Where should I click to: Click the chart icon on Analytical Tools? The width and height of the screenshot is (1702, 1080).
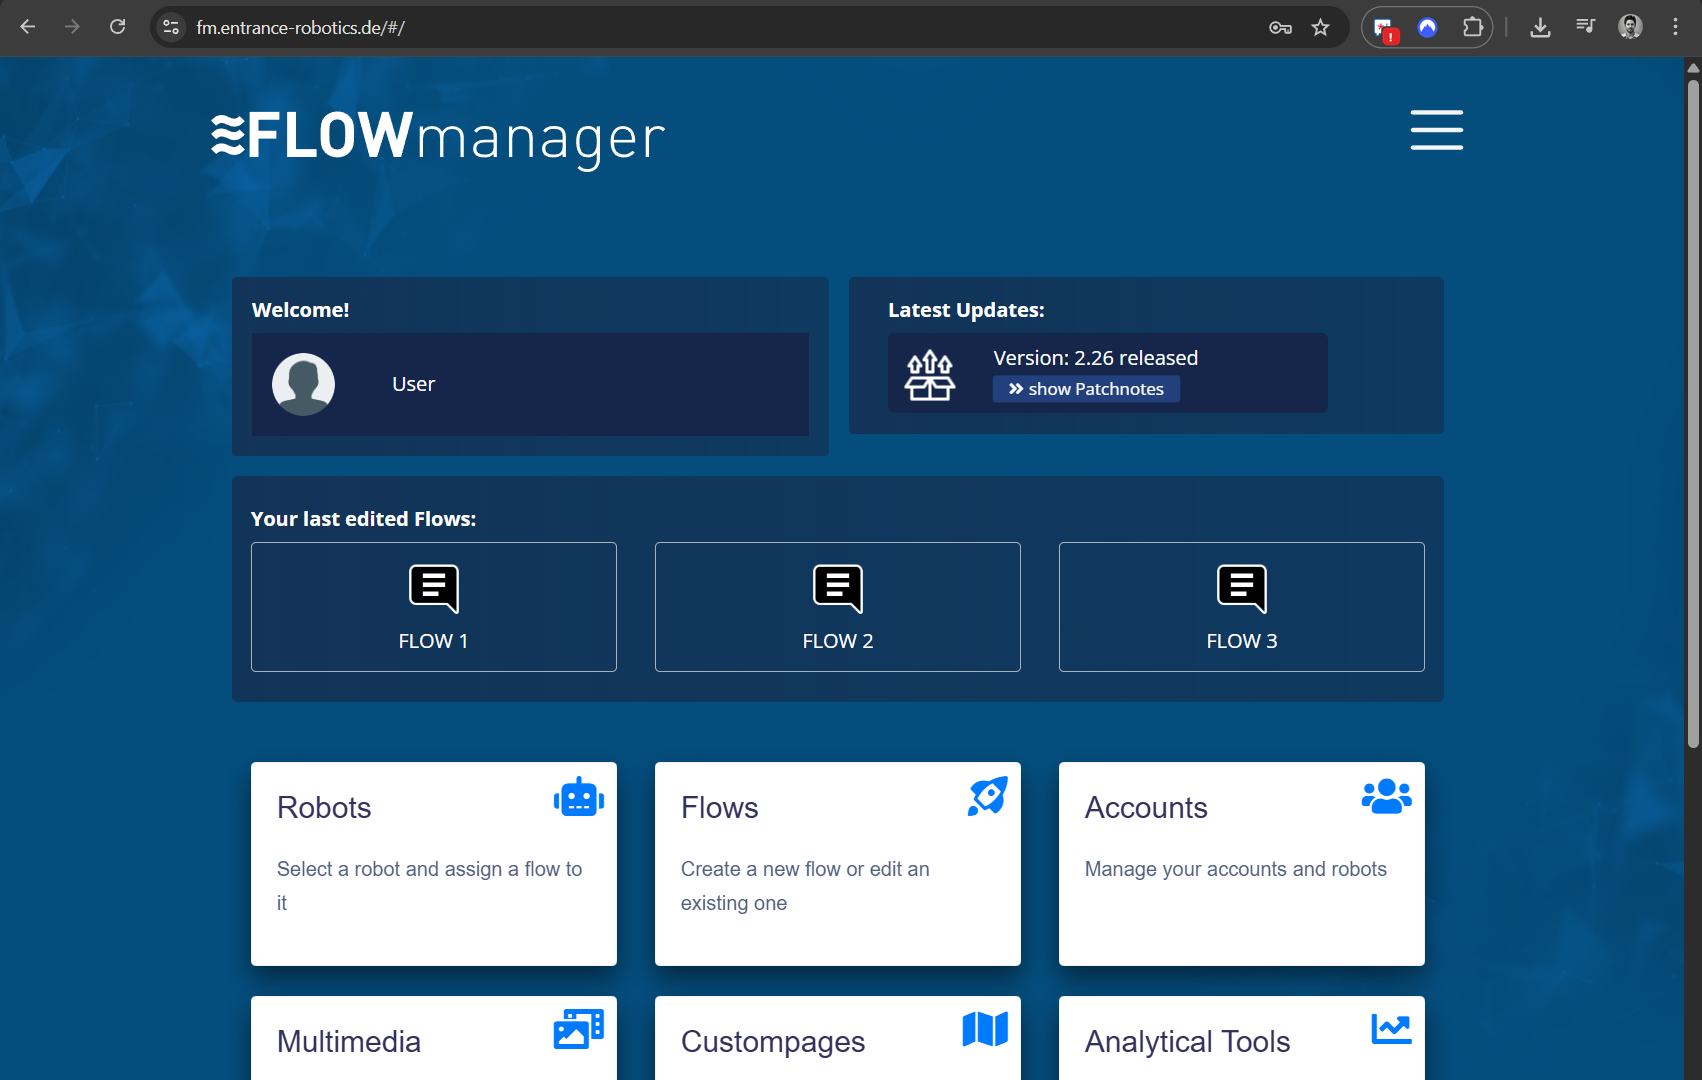point(1390,1029)
